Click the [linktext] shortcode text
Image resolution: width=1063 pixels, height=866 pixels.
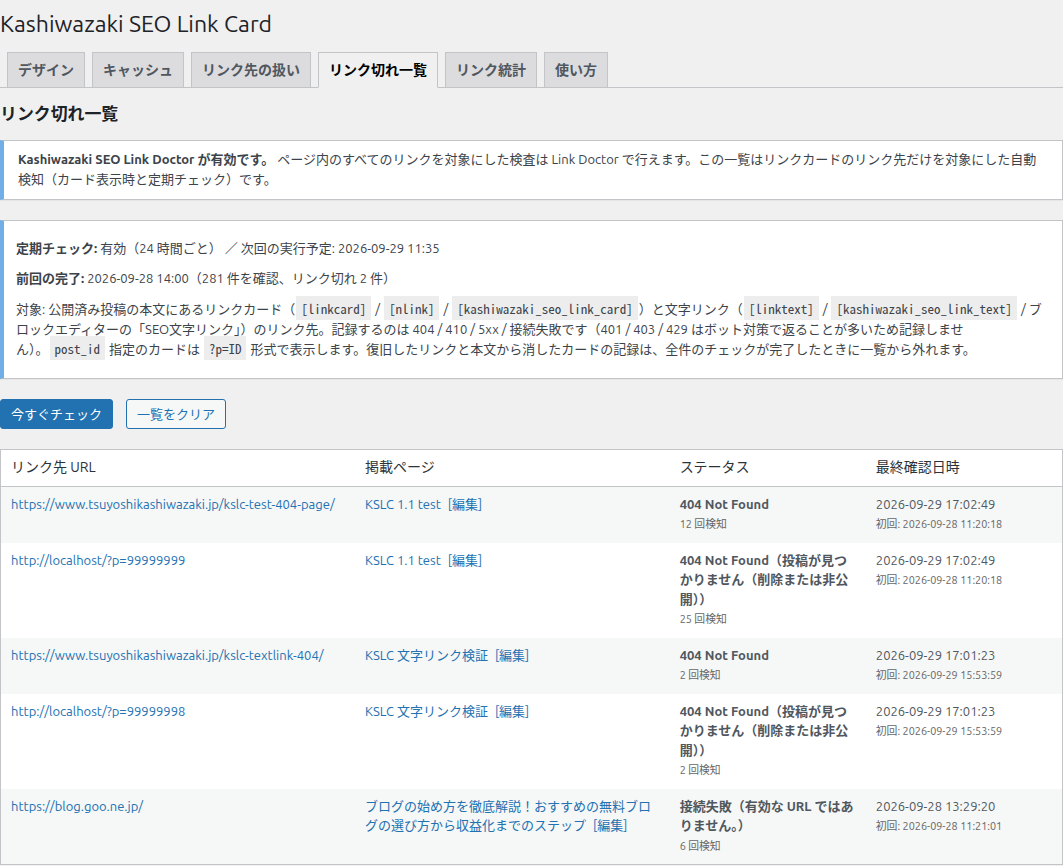[781, 310]
